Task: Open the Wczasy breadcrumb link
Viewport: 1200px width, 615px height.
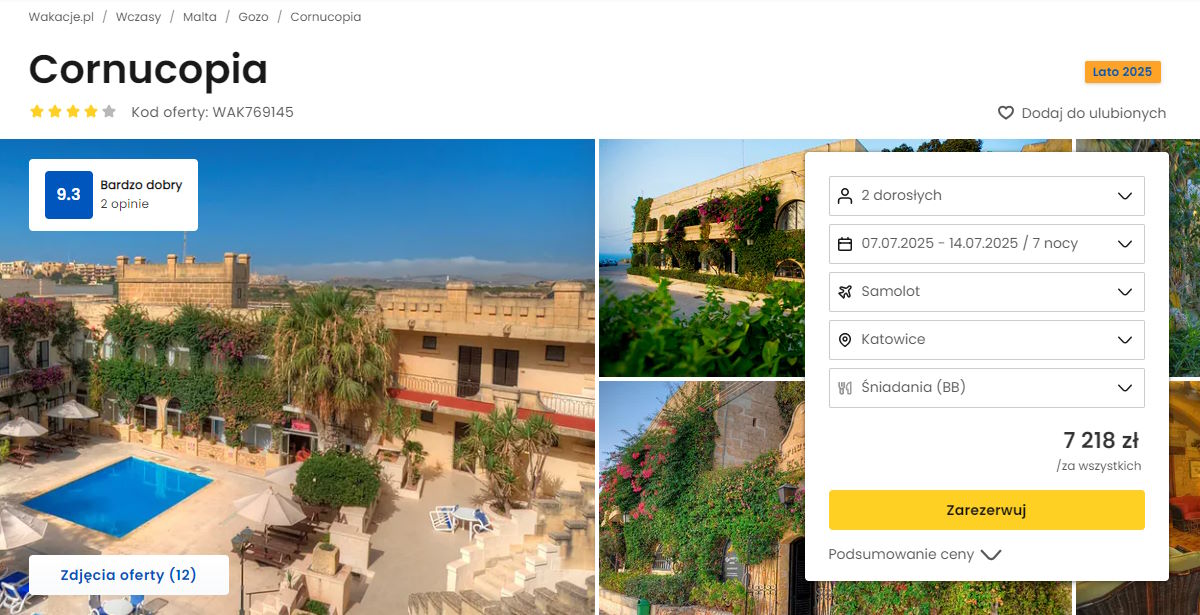Action: [x=138, y=17]
